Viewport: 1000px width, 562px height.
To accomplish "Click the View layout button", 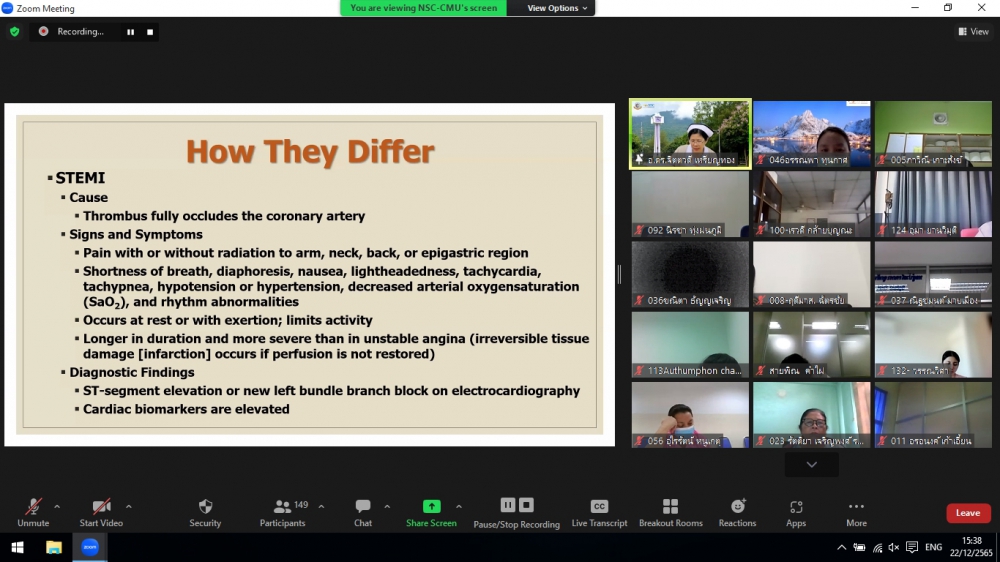I will click(x=973, y=32).
